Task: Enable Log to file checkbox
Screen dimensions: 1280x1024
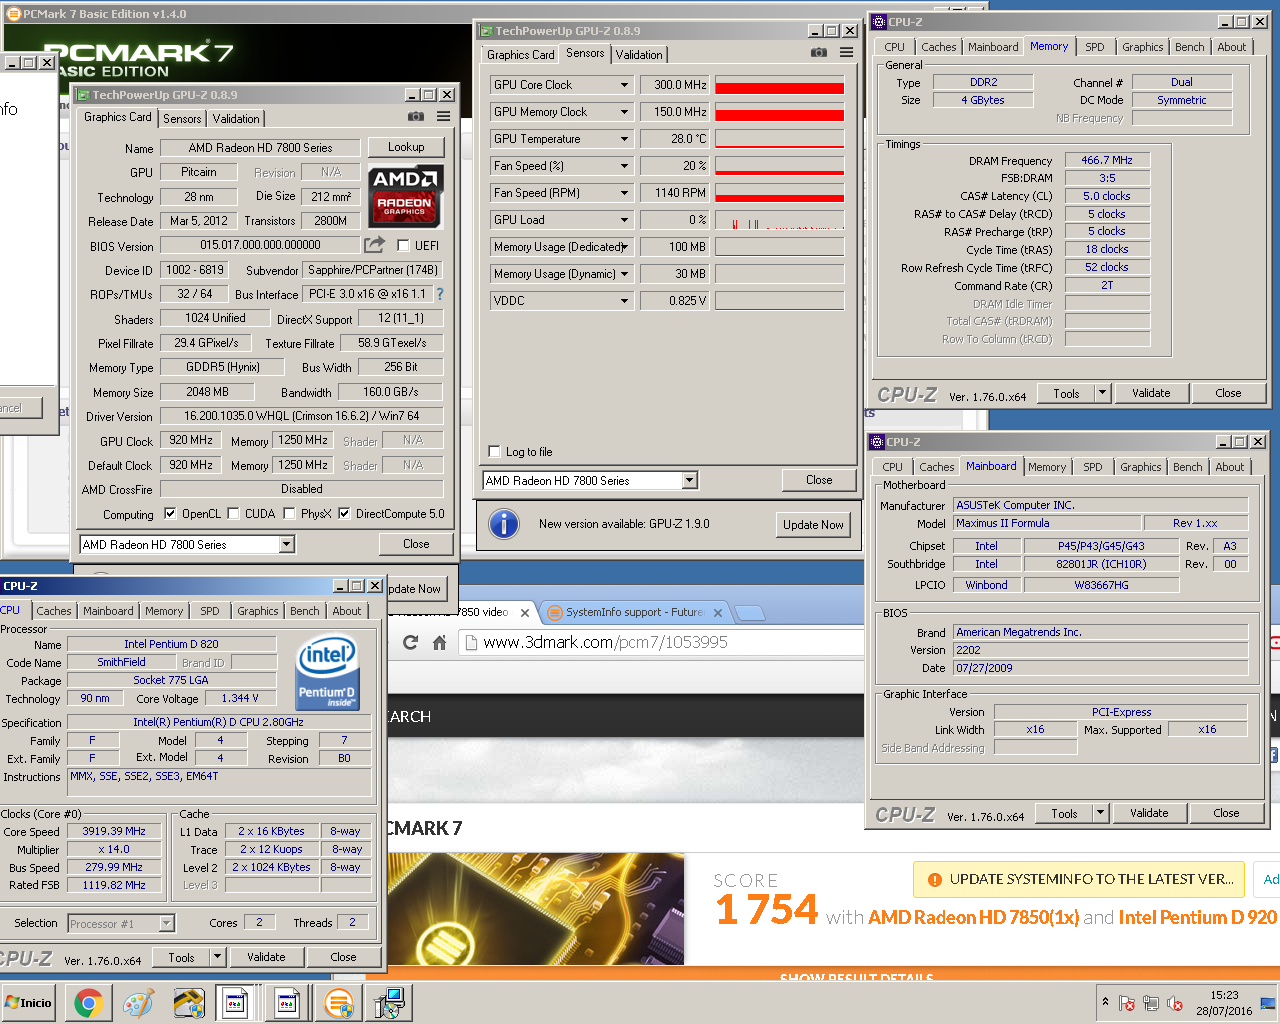Action: [x=494, y=451]
